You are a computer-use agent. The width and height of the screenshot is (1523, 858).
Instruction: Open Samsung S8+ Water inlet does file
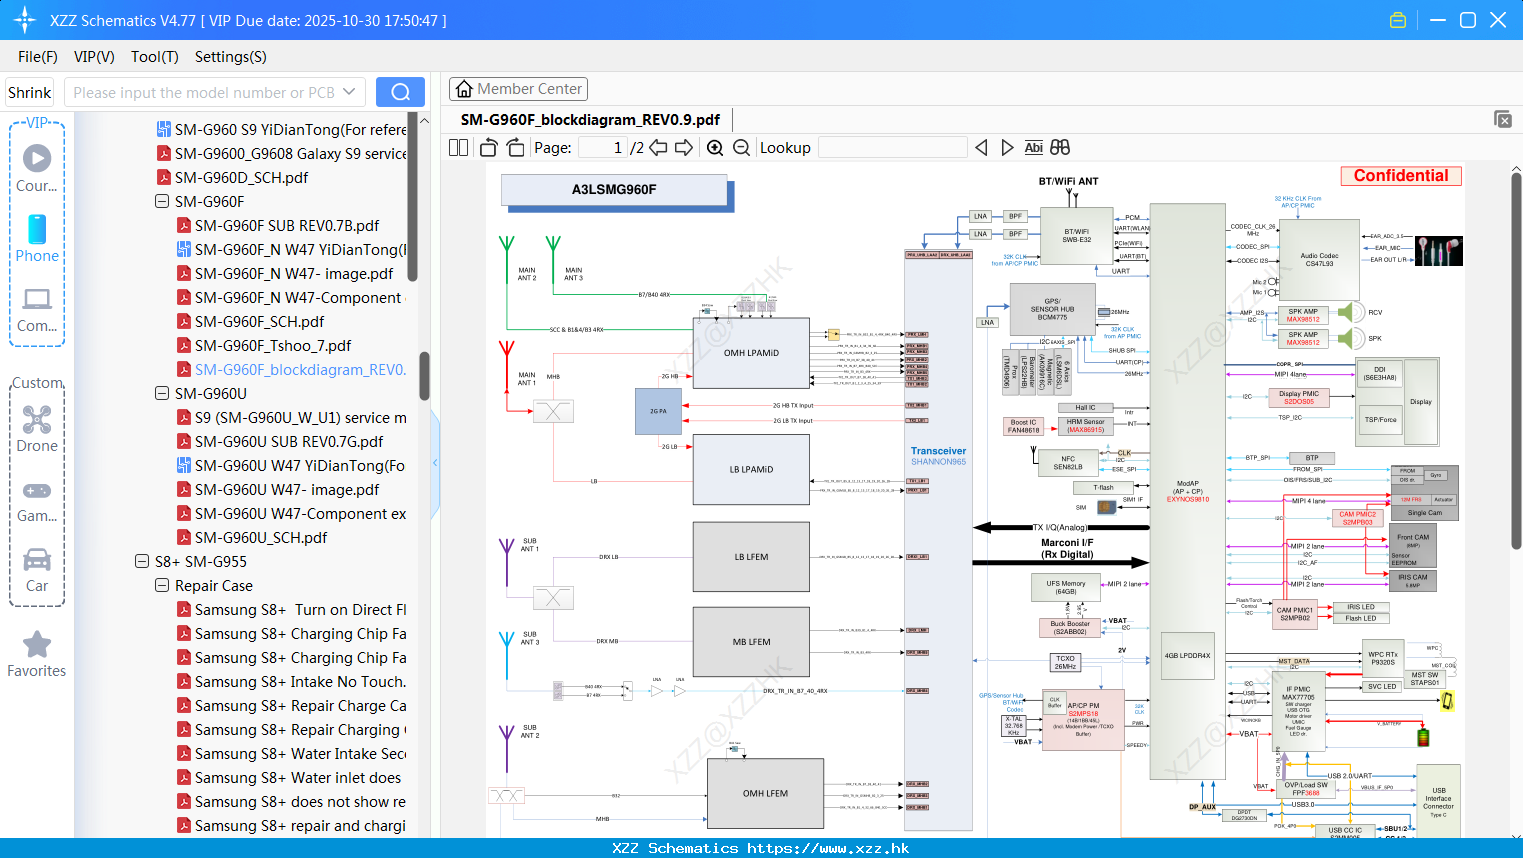[x=289, y=777]
